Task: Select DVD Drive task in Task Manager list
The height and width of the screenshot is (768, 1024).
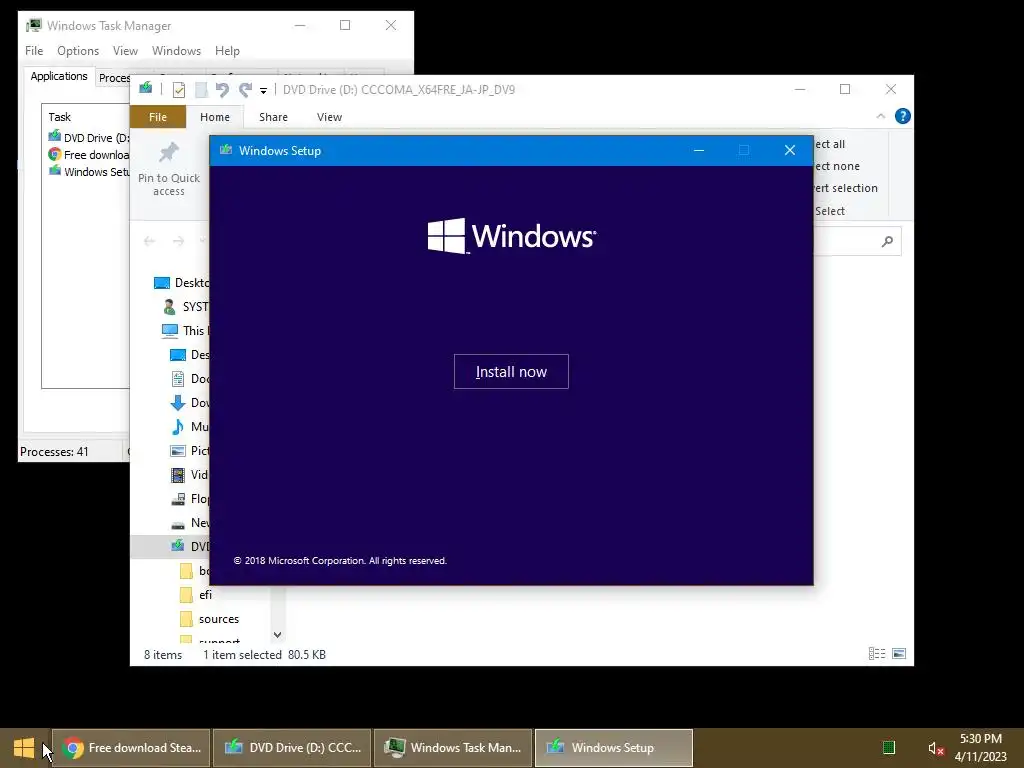Action: tap(88, 138)
